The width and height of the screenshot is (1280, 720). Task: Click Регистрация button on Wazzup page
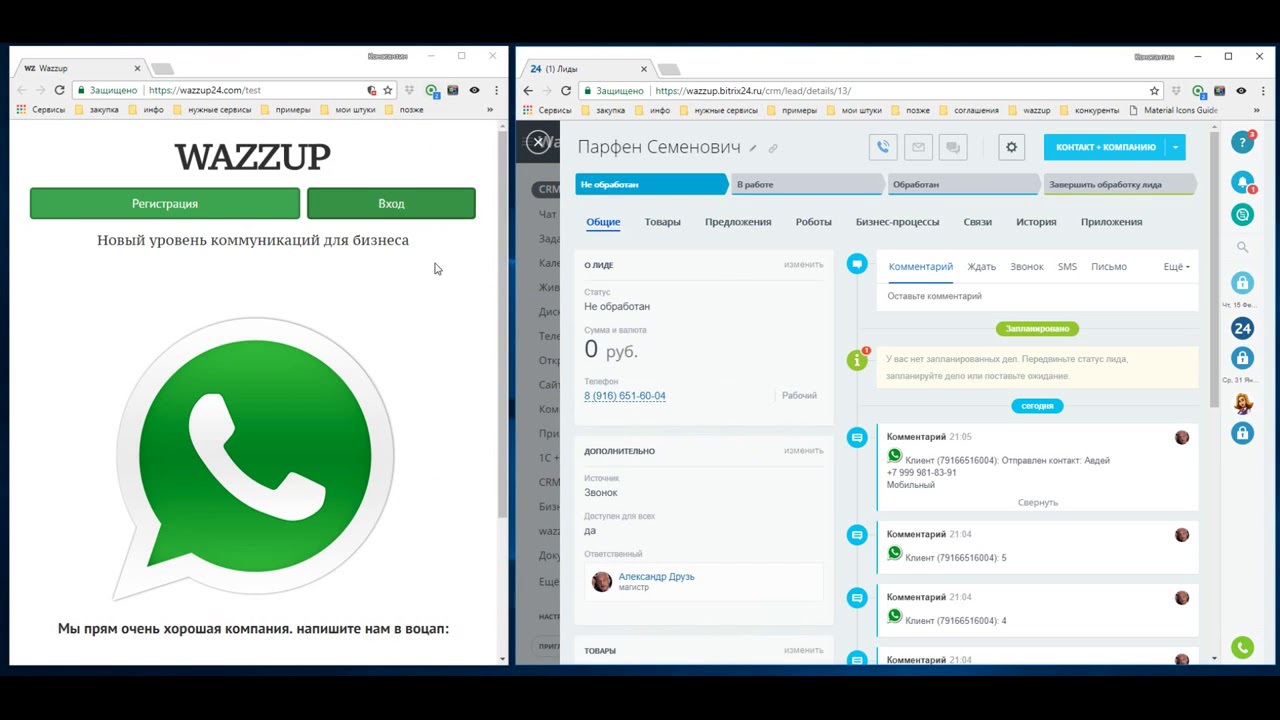(165, 203)
